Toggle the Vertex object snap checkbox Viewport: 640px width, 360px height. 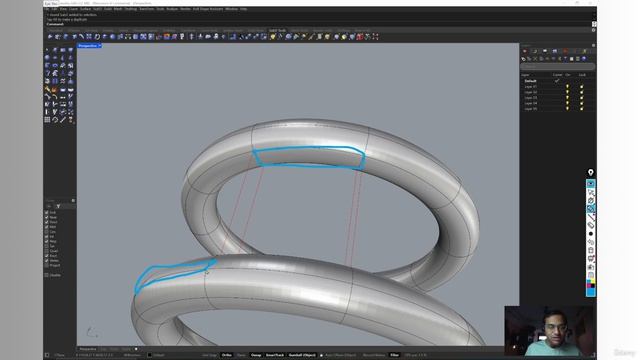47,260
